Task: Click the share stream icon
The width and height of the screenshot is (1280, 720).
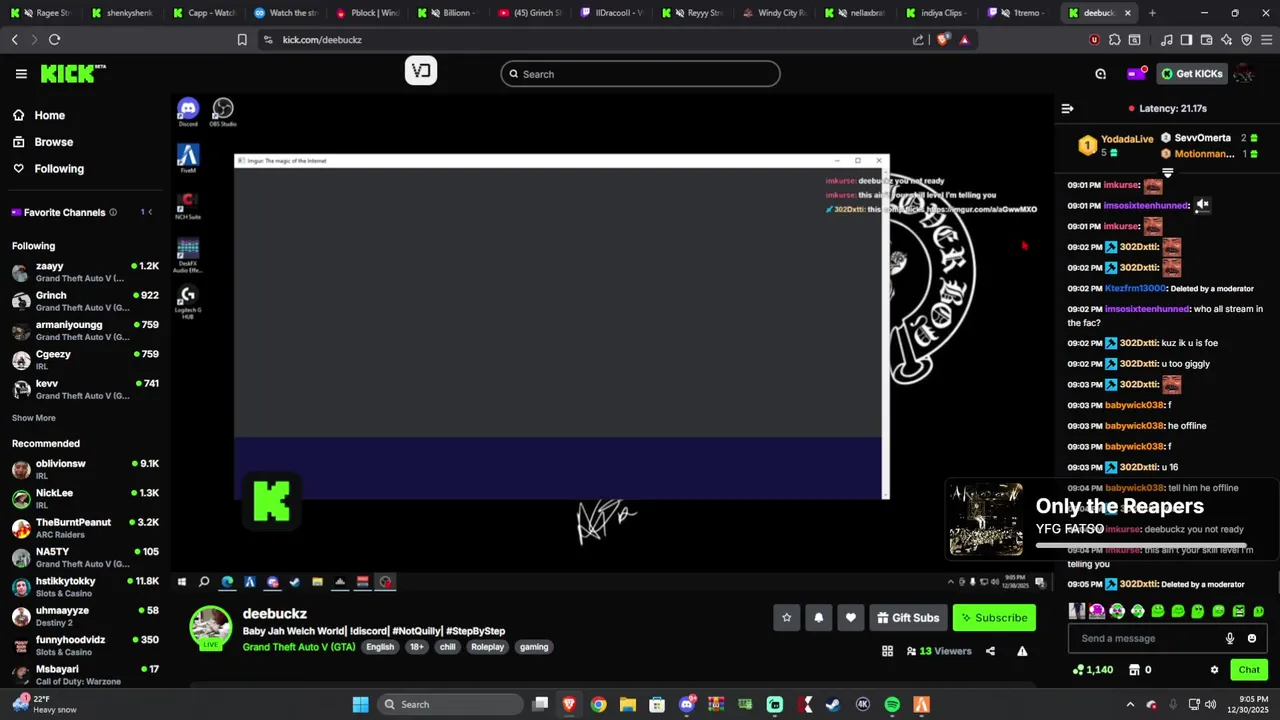Action: (x=990, y=651)
